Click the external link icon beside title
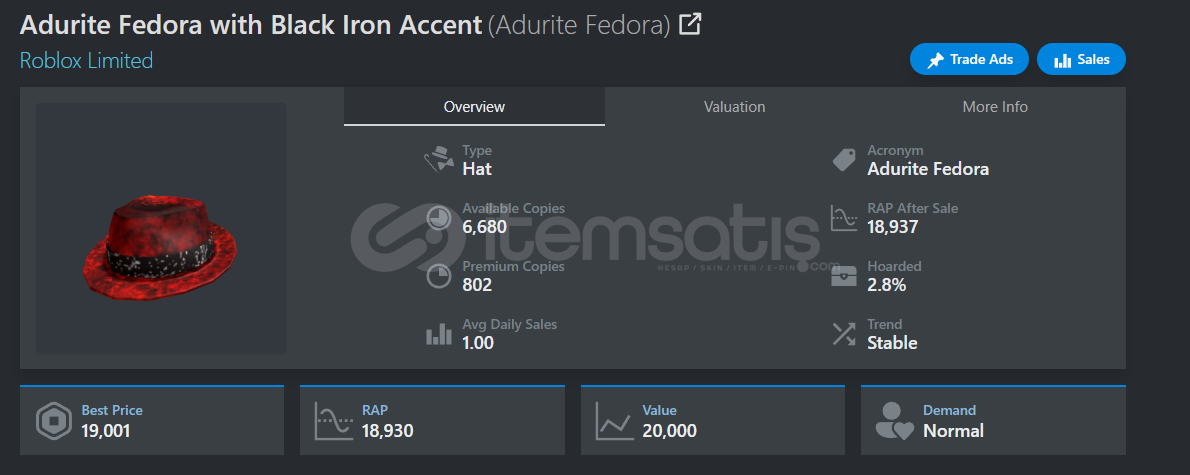 (x=690, y=25)
